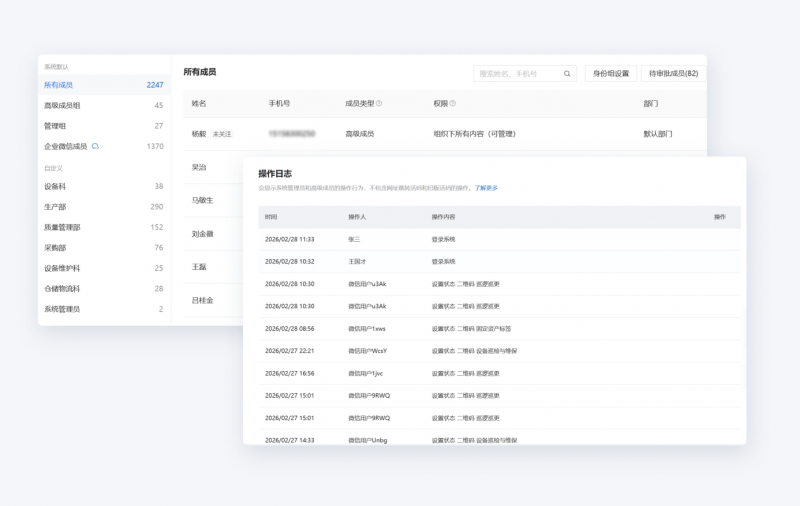Choose 质量管理部 in the sidebar
The image size is (800, 506).
tap(62, 227)
